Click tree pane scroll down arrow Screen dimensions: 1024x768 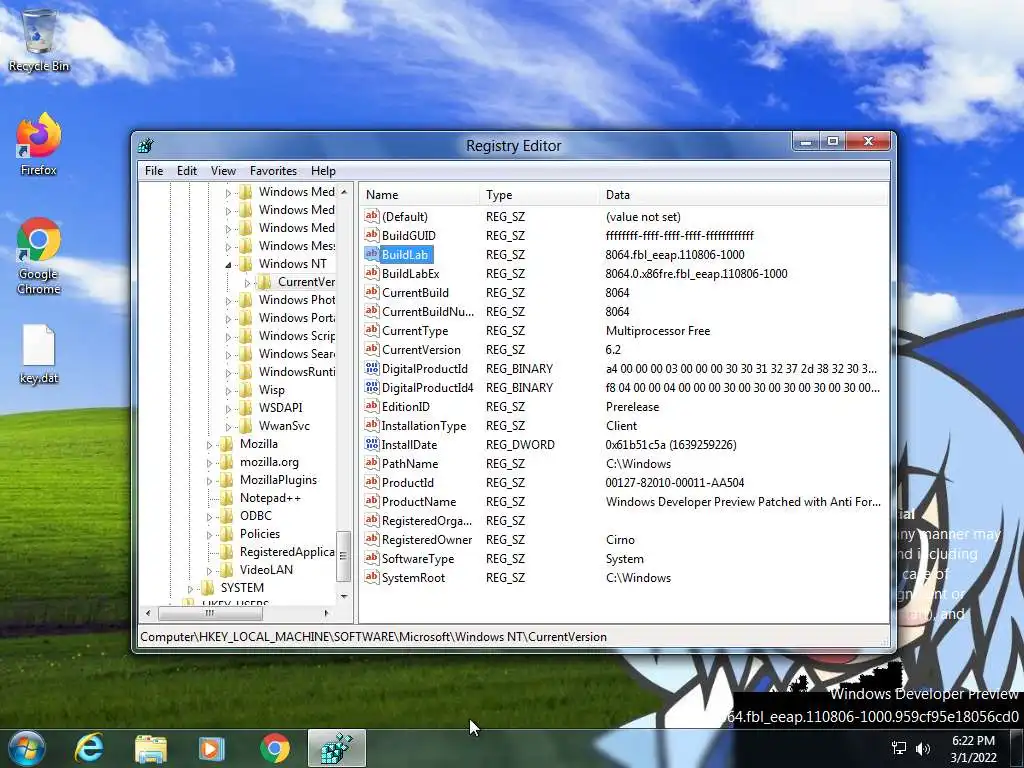point(344,596)
